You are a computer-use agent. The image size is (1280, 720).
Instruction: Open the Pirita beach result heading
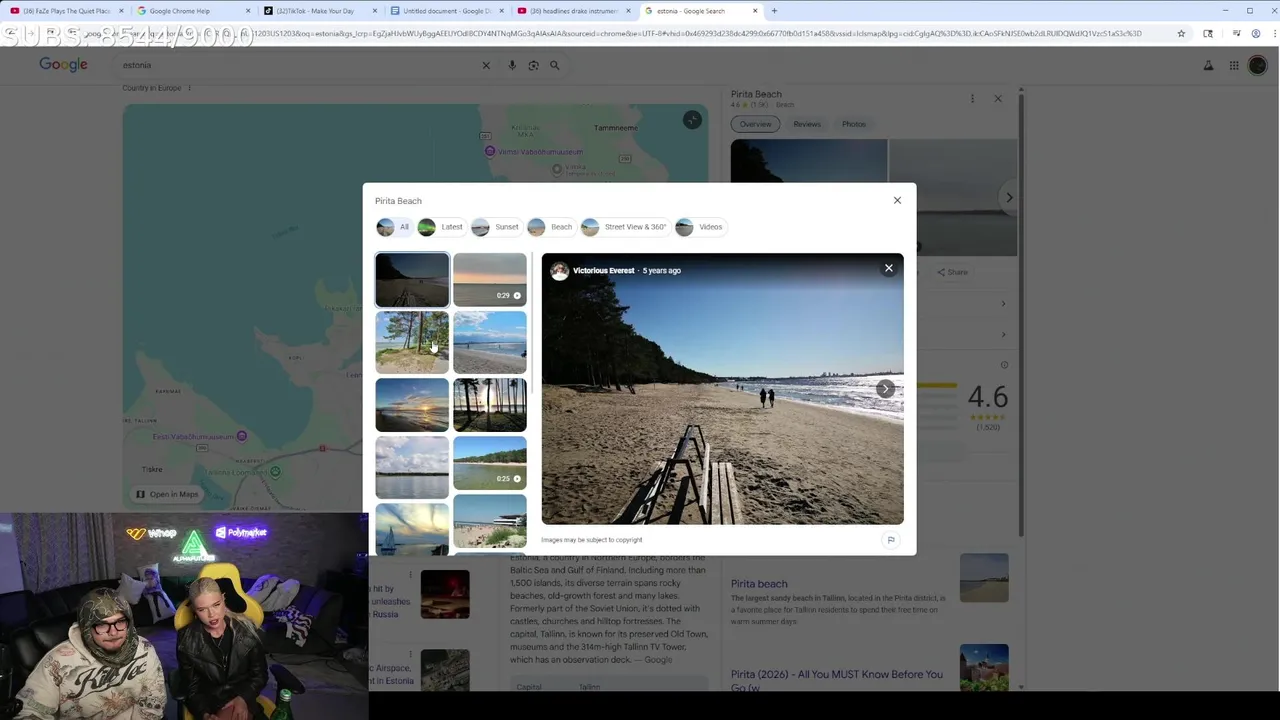point(759,584)
